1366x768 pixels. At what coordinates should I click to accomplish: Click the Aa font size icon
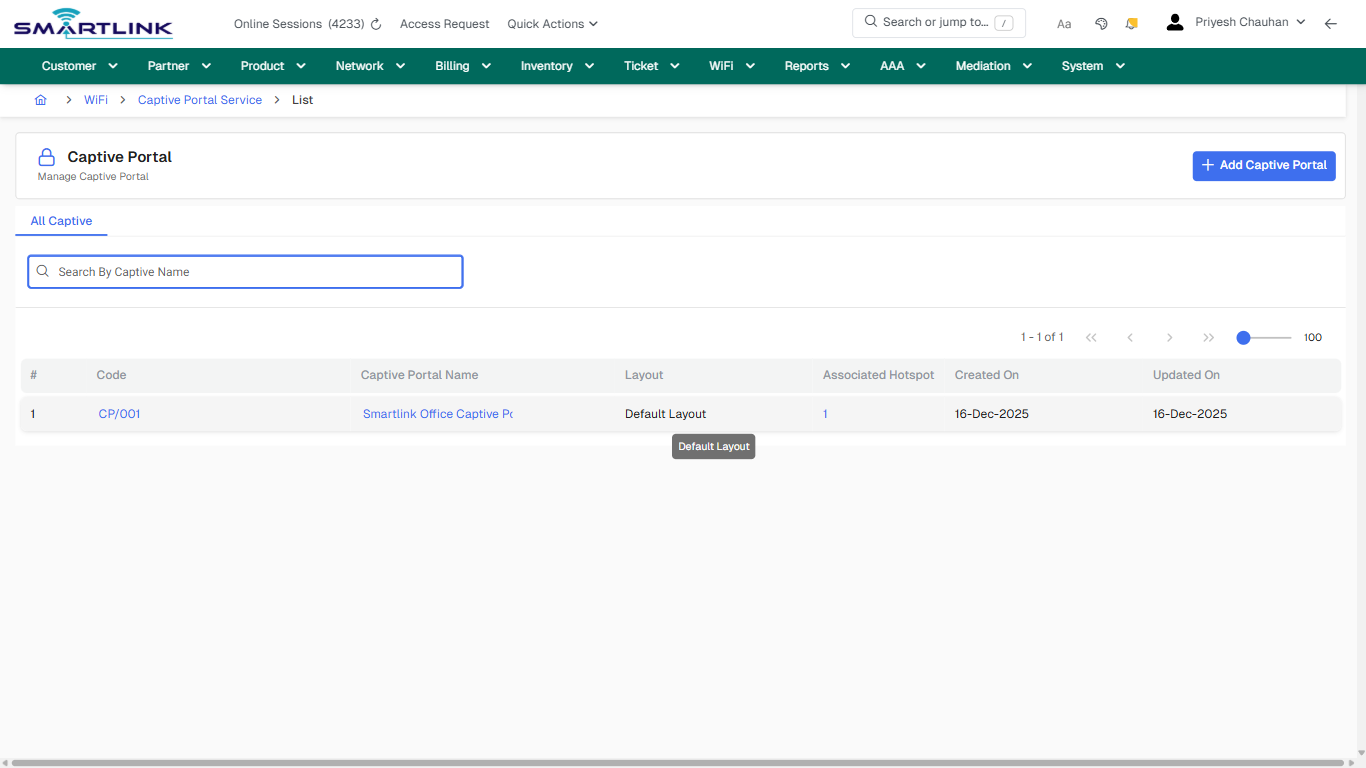click(1064, 23)
